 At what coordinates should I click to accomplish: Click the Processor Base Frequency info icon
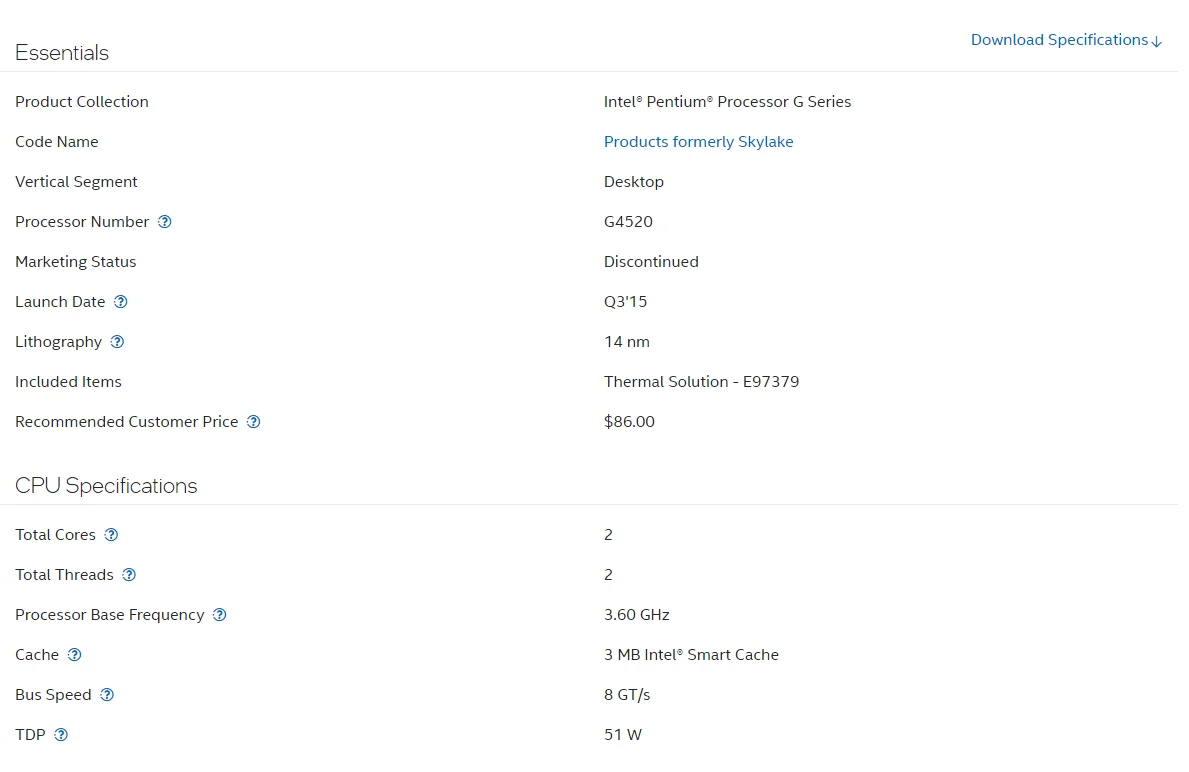(x=220, y=615)
